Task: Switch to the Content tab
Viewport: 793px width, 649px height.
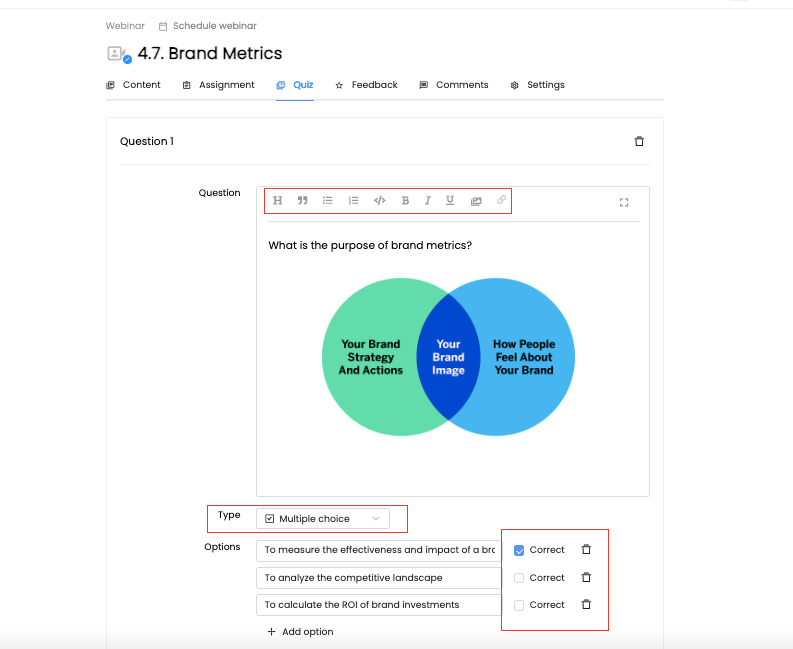Action: point(133,85)
